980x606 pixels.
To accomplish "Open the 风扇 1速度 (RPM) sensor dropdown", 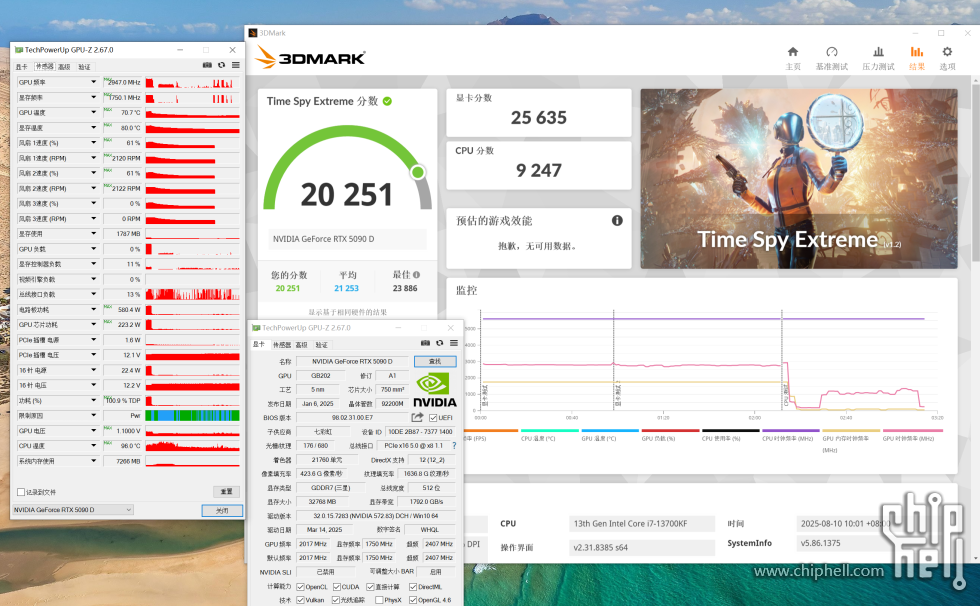I will coord(94,158).
